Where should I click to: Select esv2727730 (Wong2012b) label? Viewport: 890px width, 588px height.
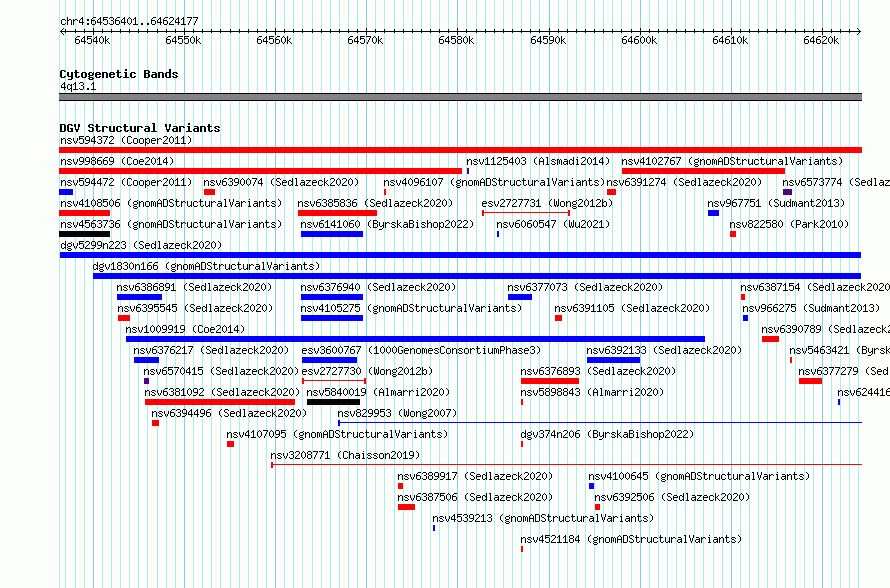367,371
